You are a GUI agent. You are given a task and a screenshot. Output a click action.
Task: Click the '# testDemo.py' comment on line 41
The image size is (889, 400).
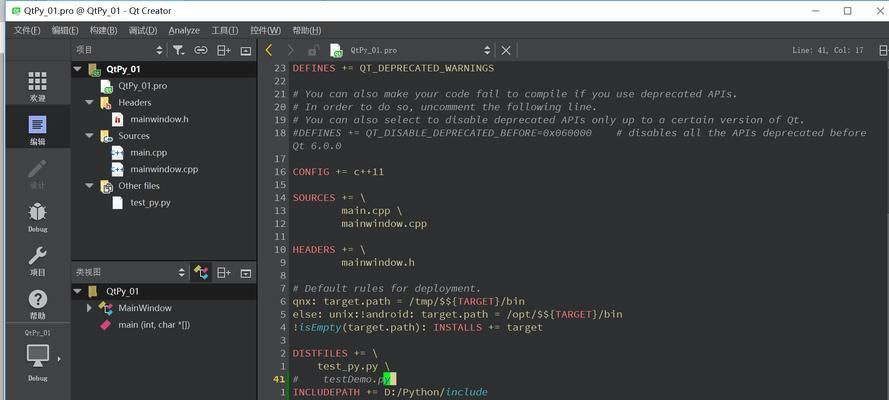[x=344, y=379]
